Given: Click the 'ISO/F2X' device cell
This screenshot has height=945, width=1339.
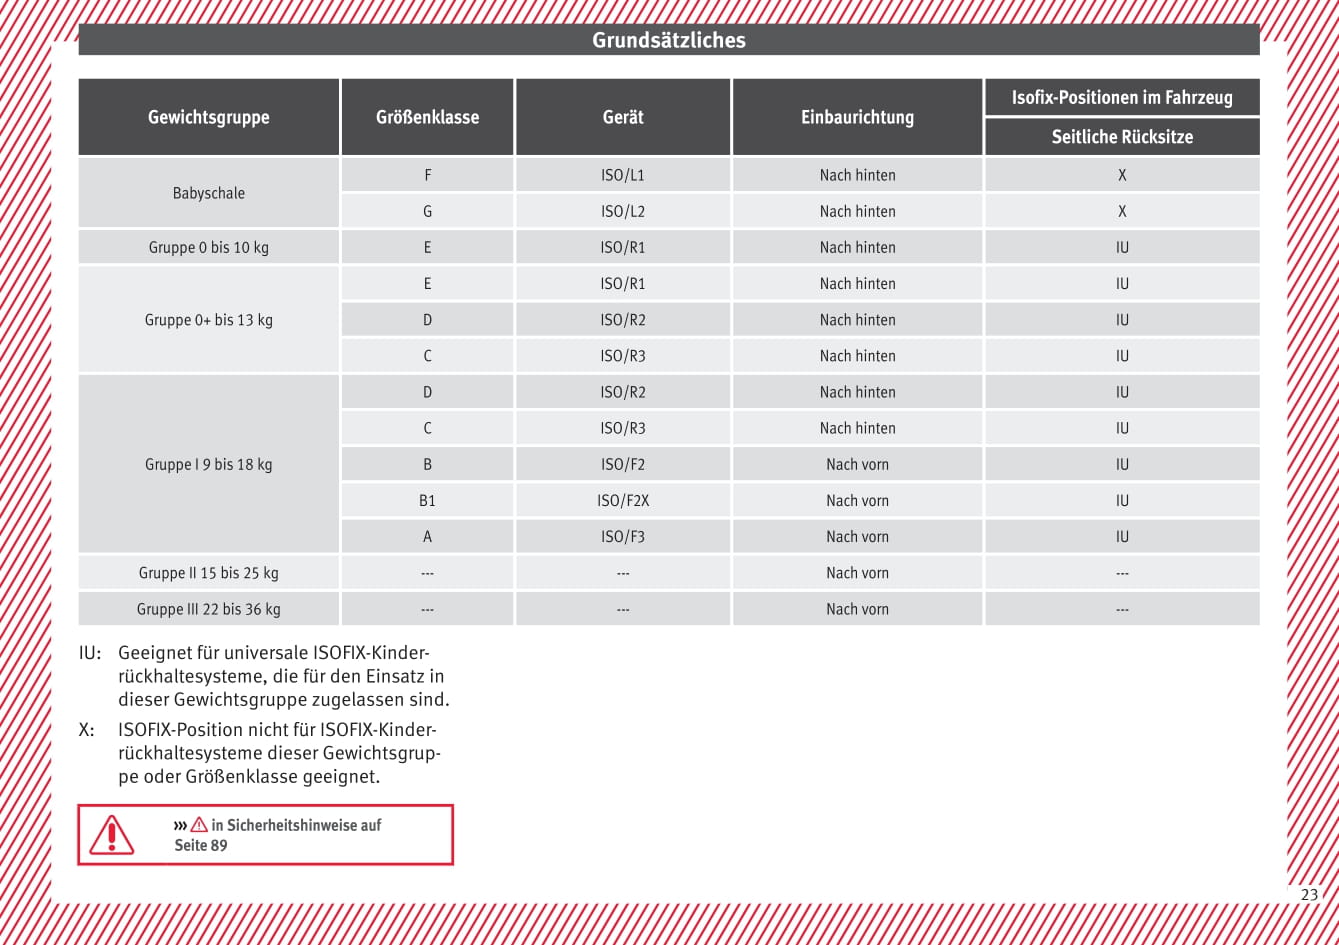Looking at the screenshot, I should point(623,500).
